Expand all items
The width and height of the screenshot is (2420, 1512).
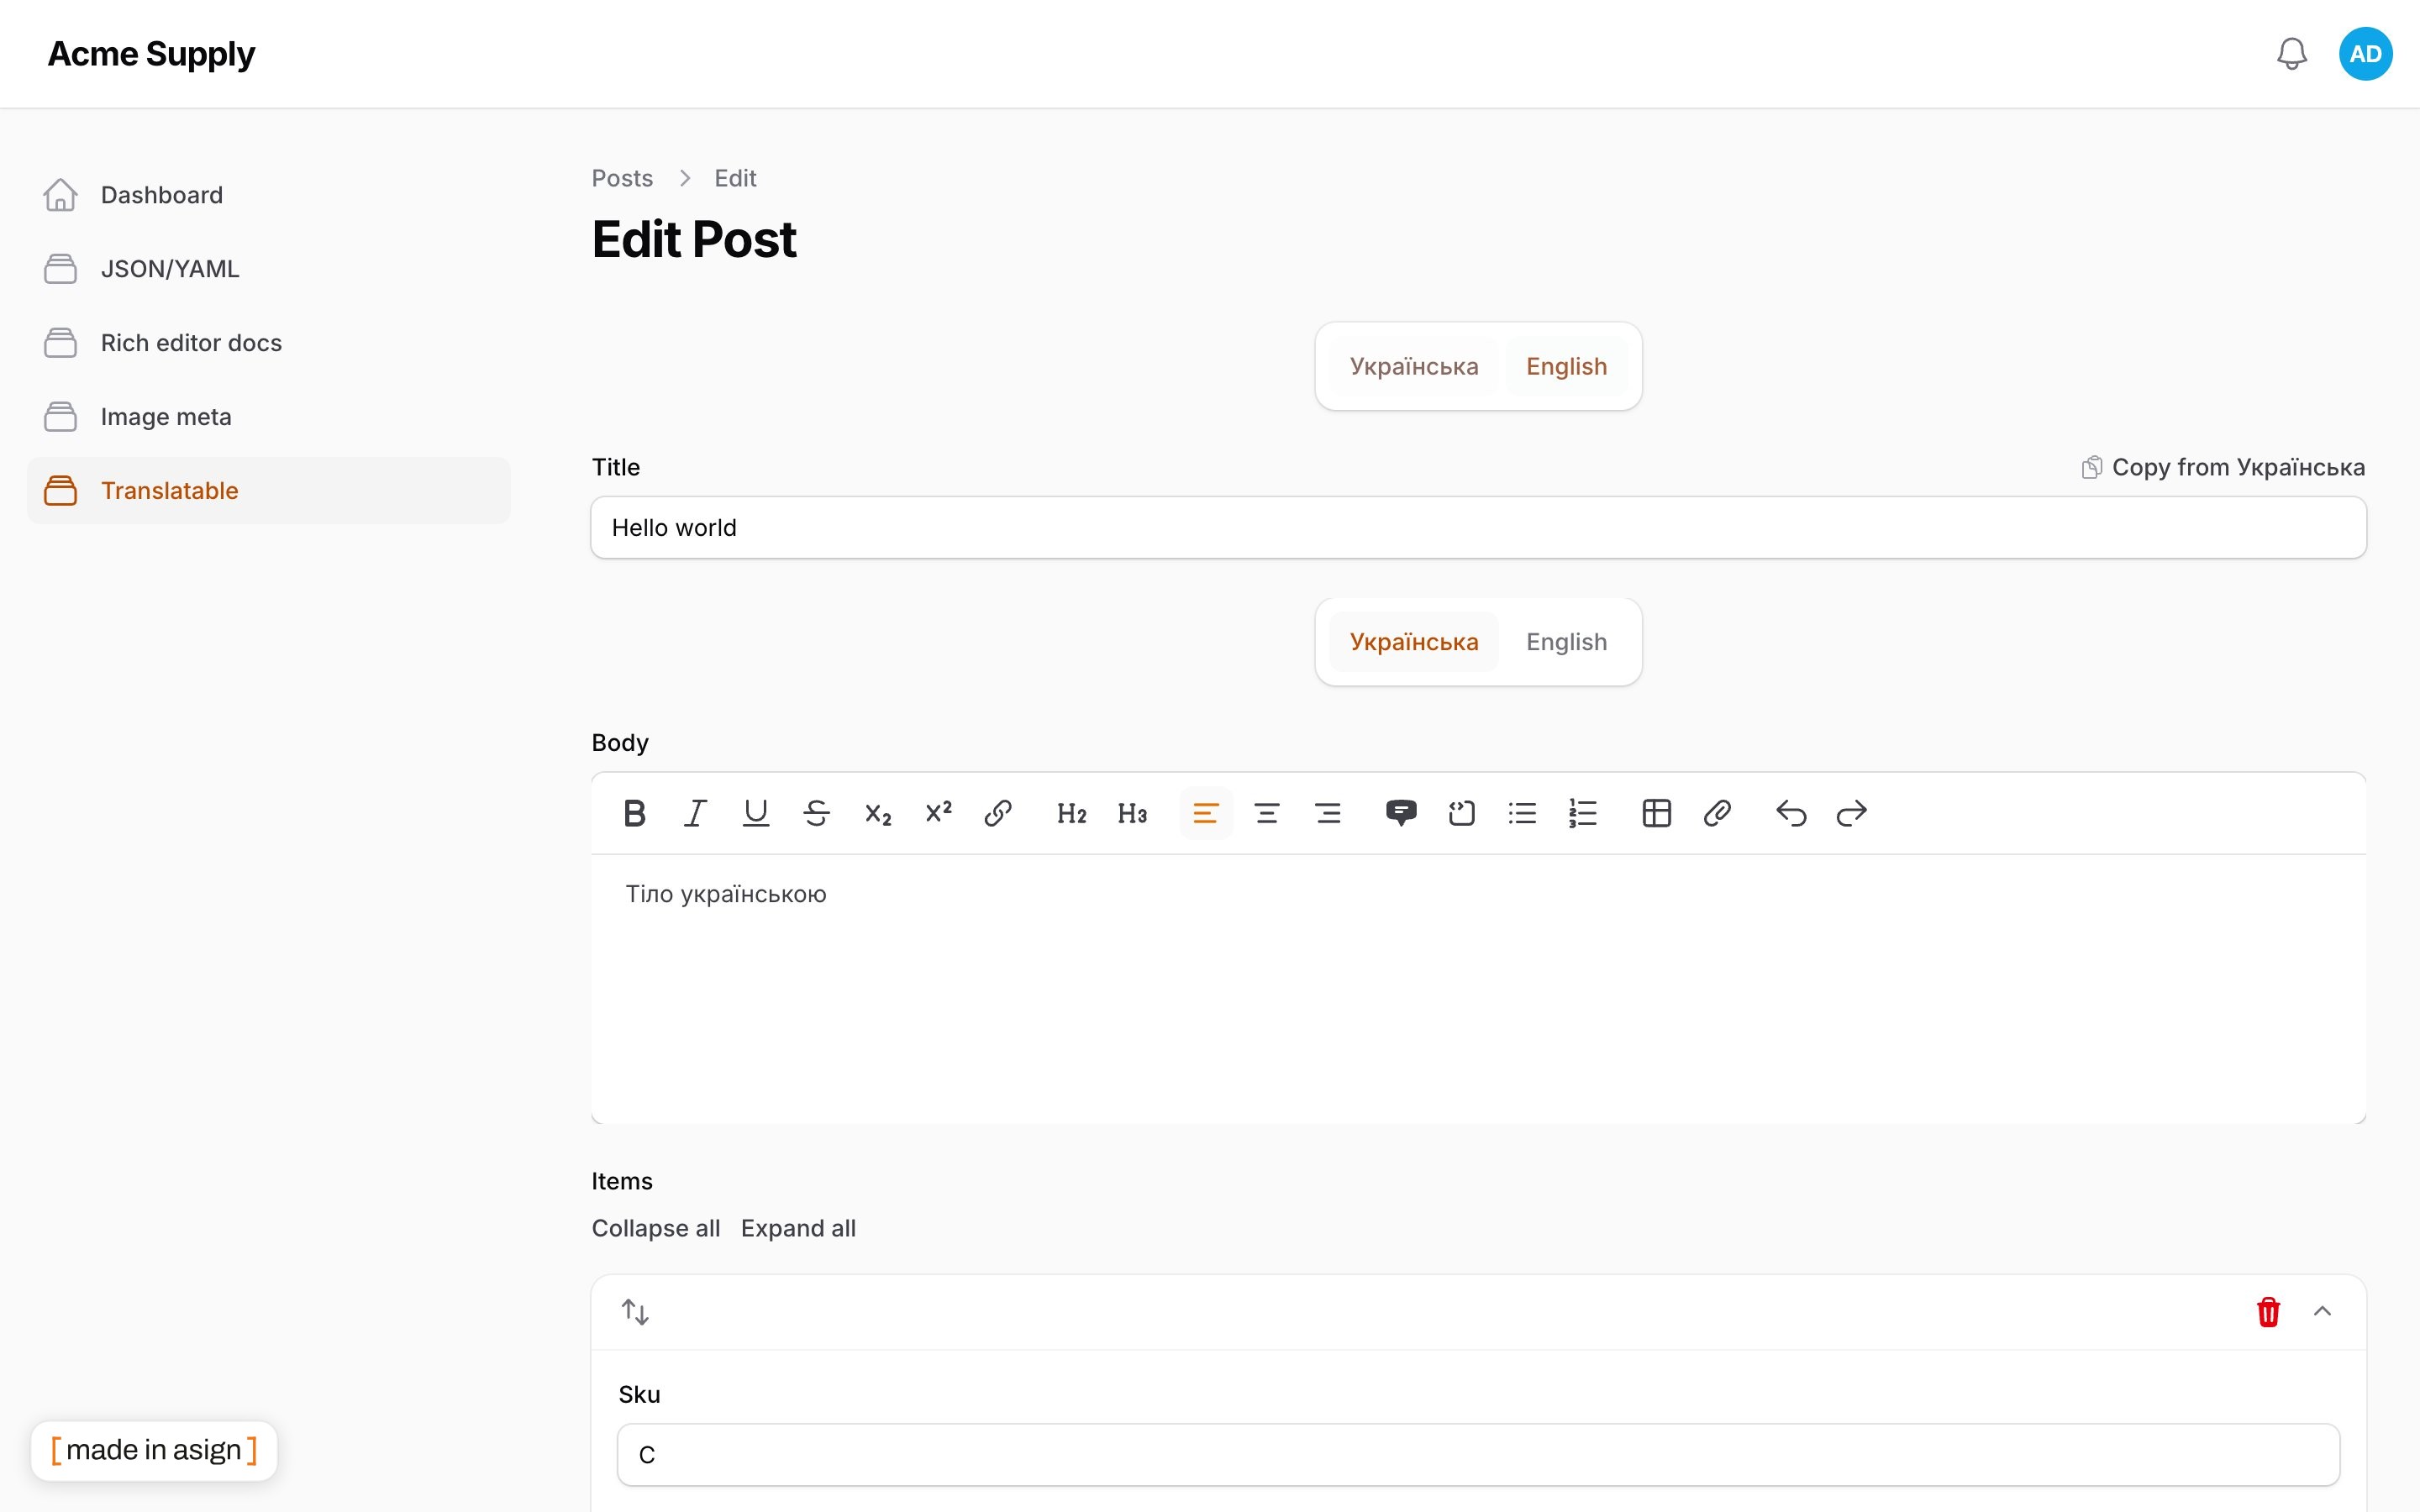click(x=798, y=1228)
